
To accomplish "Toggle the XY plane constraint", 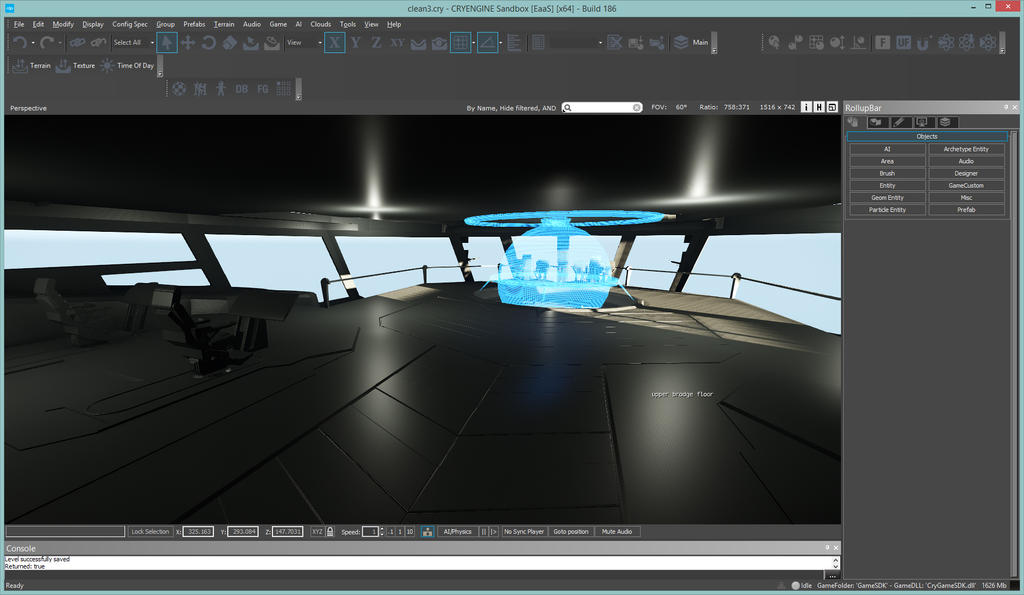I will (x=397, y=43).
